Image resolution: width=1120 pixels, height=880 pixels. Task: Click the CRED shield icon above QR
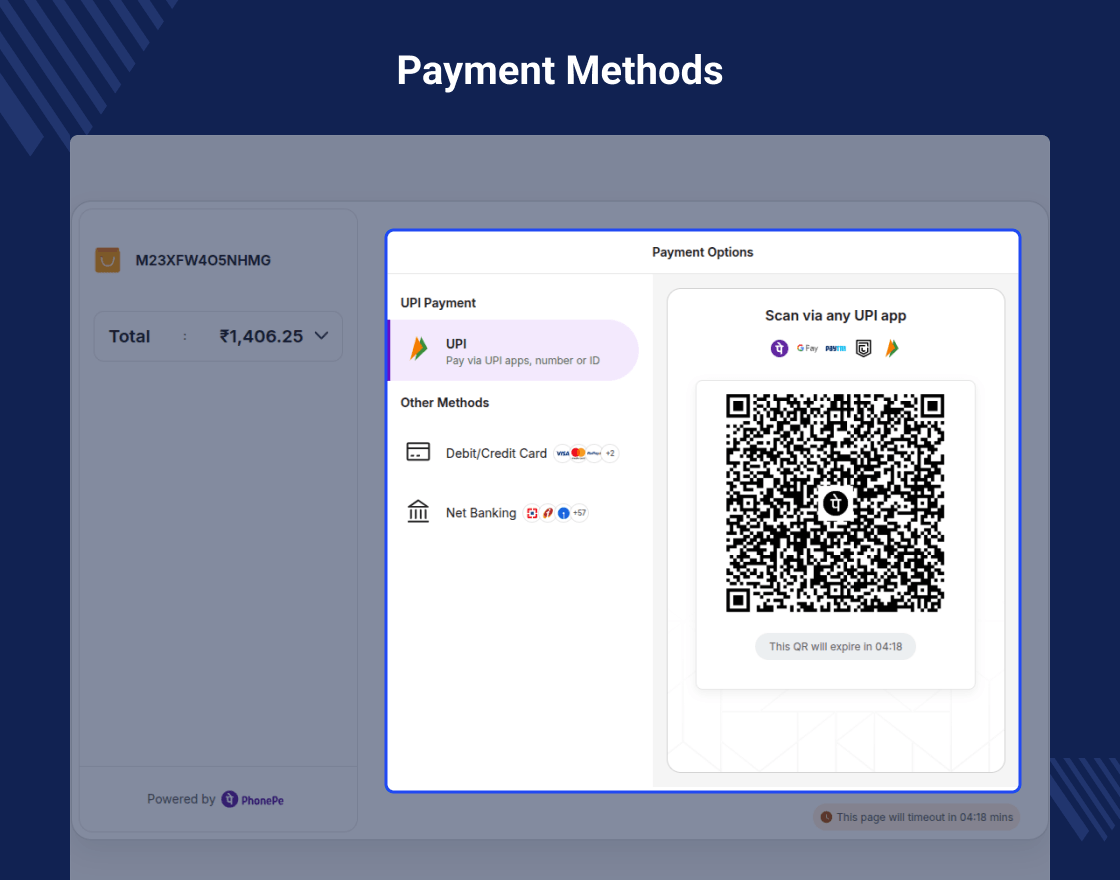[x=864, y=348]
